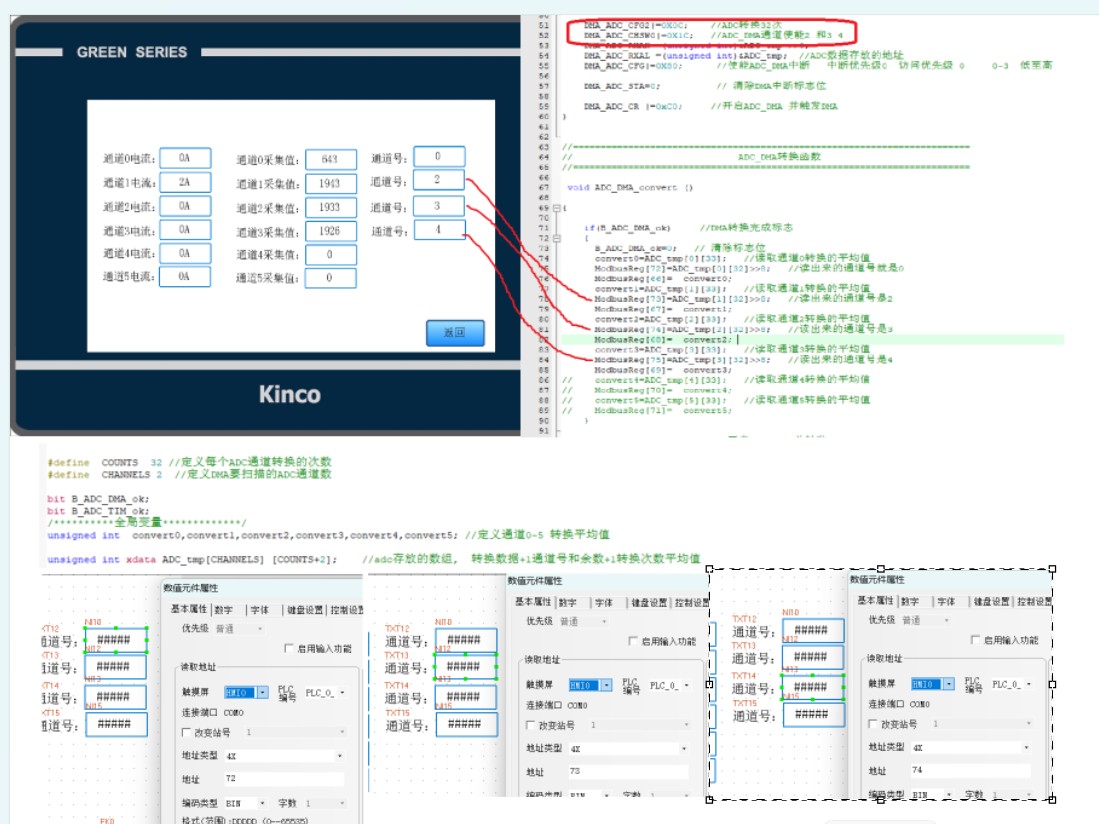1099x824 pixels.
Task: Enable 启用输入功能 checkbox in the address-74 dialog
Action: point(975,640)
